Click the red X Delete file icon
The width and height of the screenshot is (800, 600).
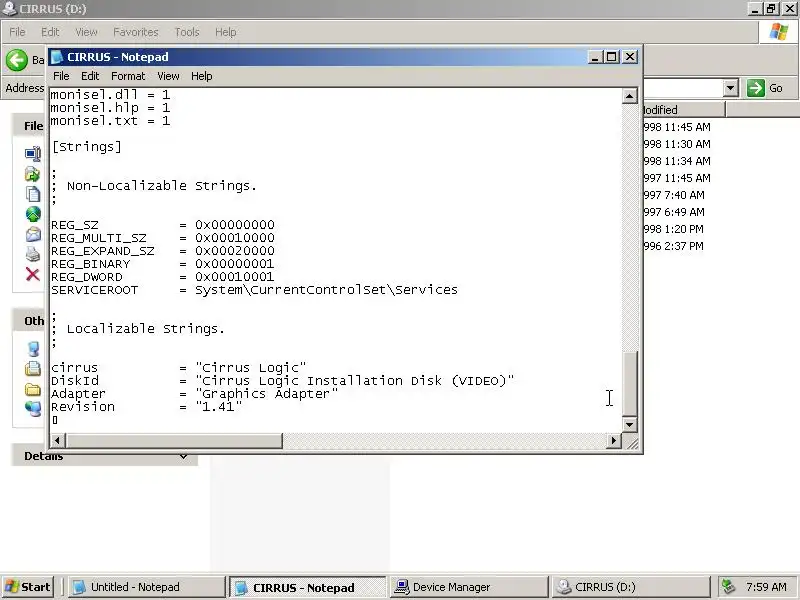click(33, 274)
